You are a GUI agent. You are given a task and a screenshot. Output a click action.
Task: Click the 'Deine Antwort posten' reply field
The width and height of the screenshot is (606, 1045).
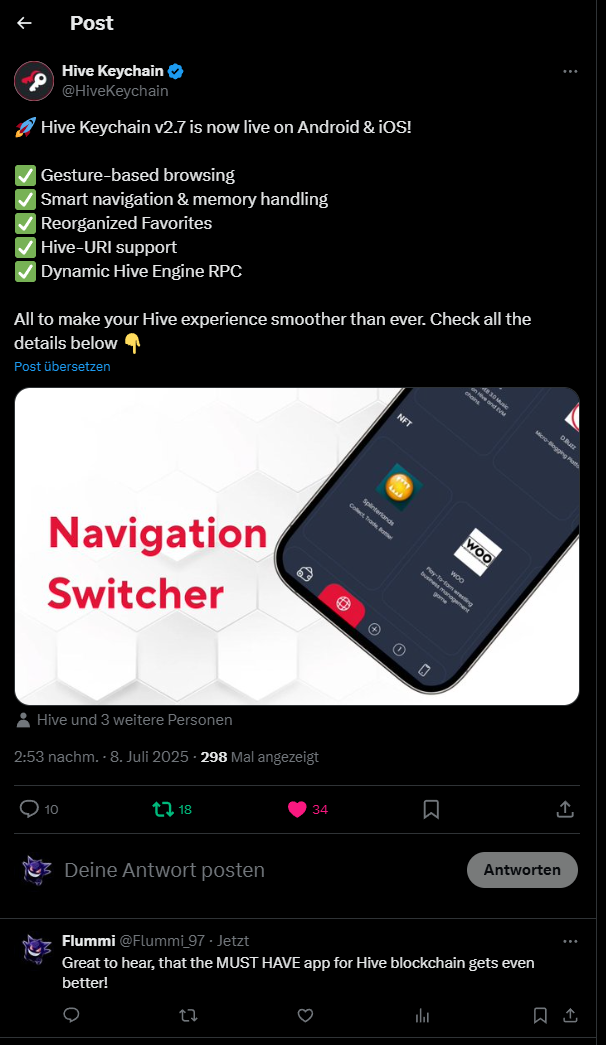(260, 870)
